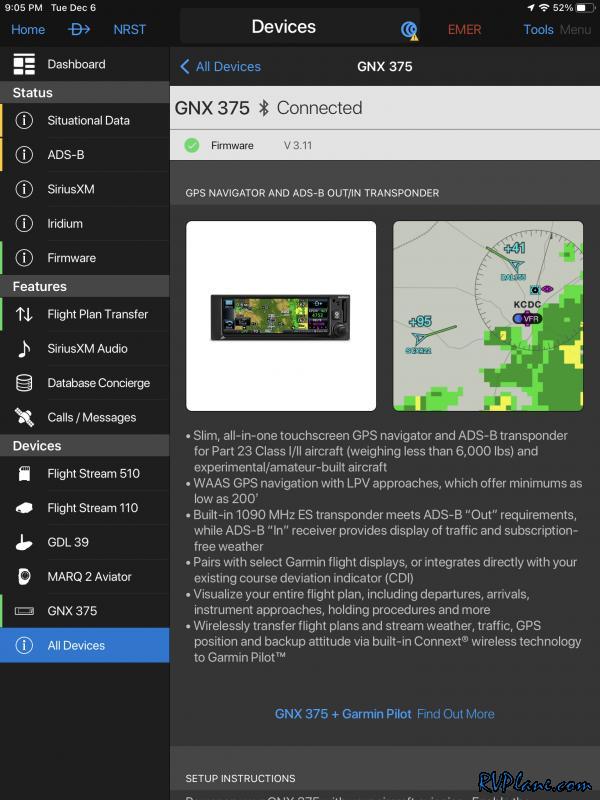This screenshot has height=800, width=600.
Task: Select SiriusXM Audio feature row
Action: pos(85,348)
